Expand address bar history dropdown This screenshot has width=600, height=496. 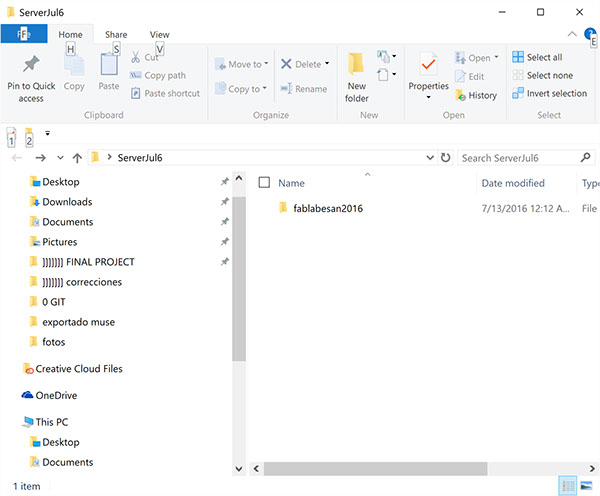(430, 158)
